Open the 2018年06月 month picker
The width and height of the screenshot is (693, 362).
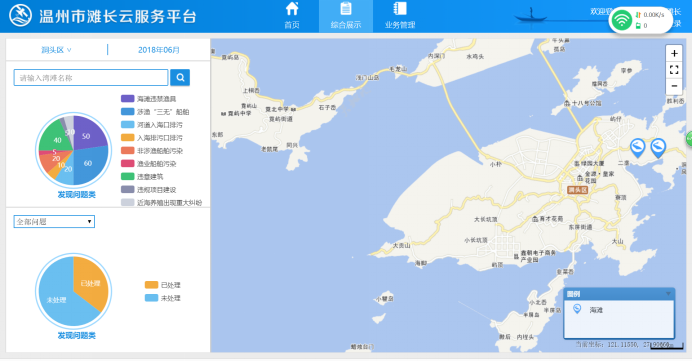[x=159, y=50]
